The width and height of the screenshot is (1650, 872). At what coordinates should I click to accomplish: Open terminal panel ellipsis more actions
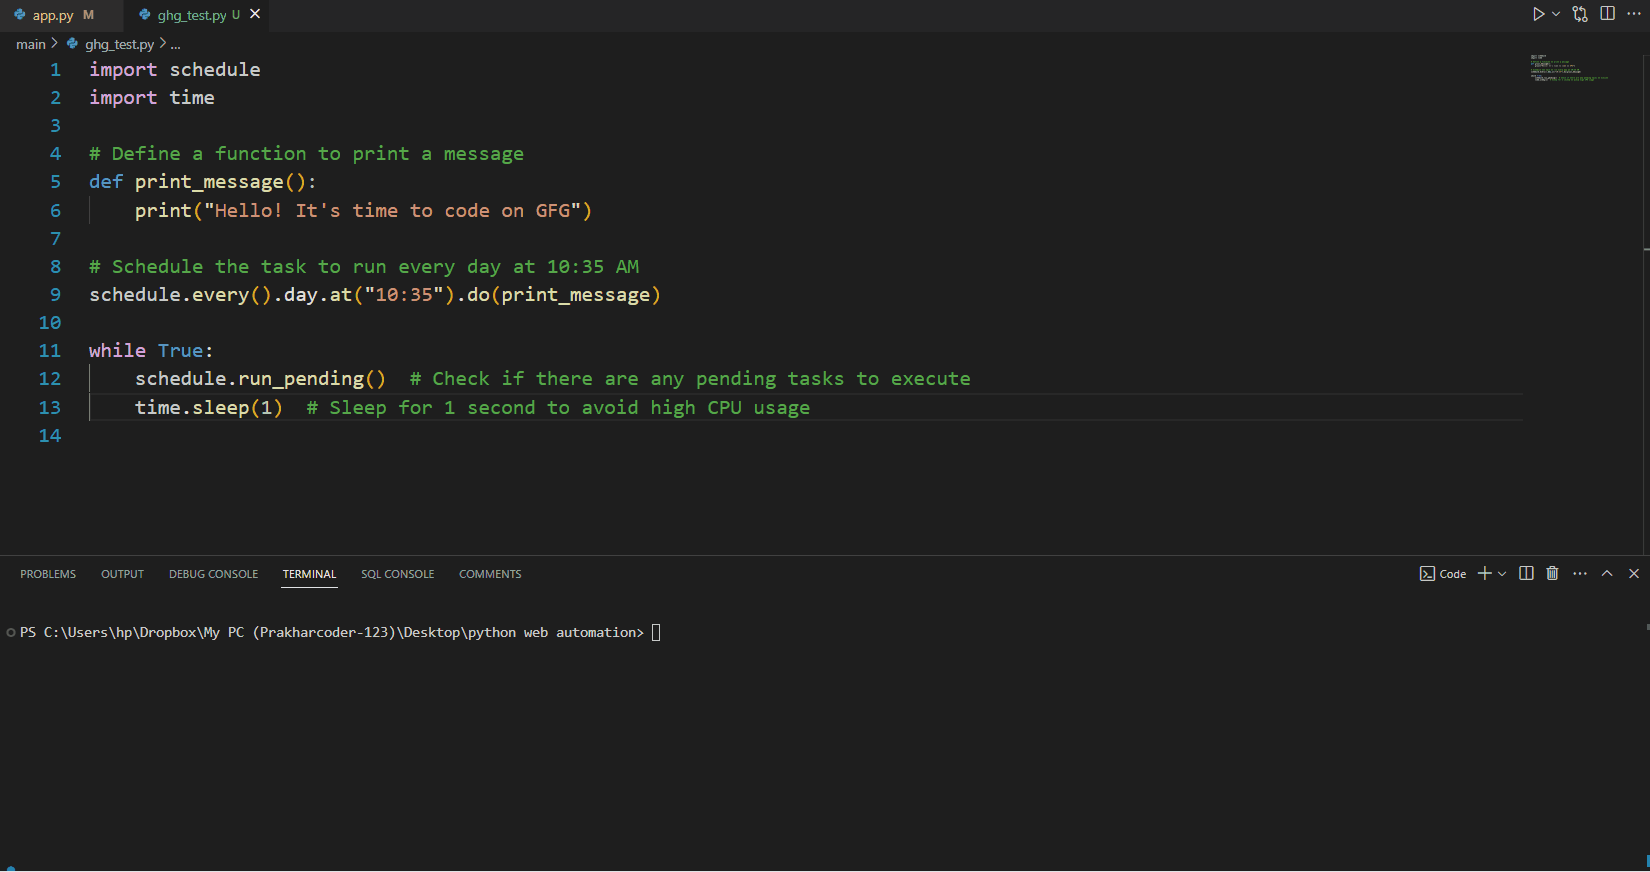coord(1580,573)
